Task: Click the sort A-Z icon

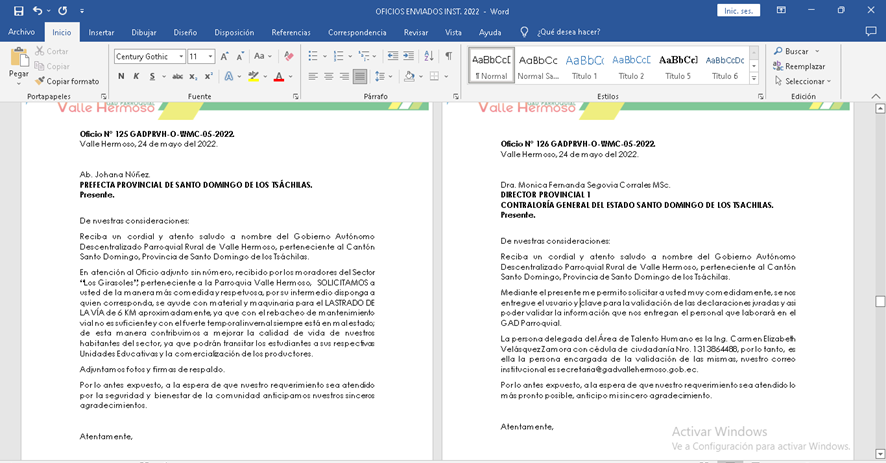Action: (x=427, y=56)
